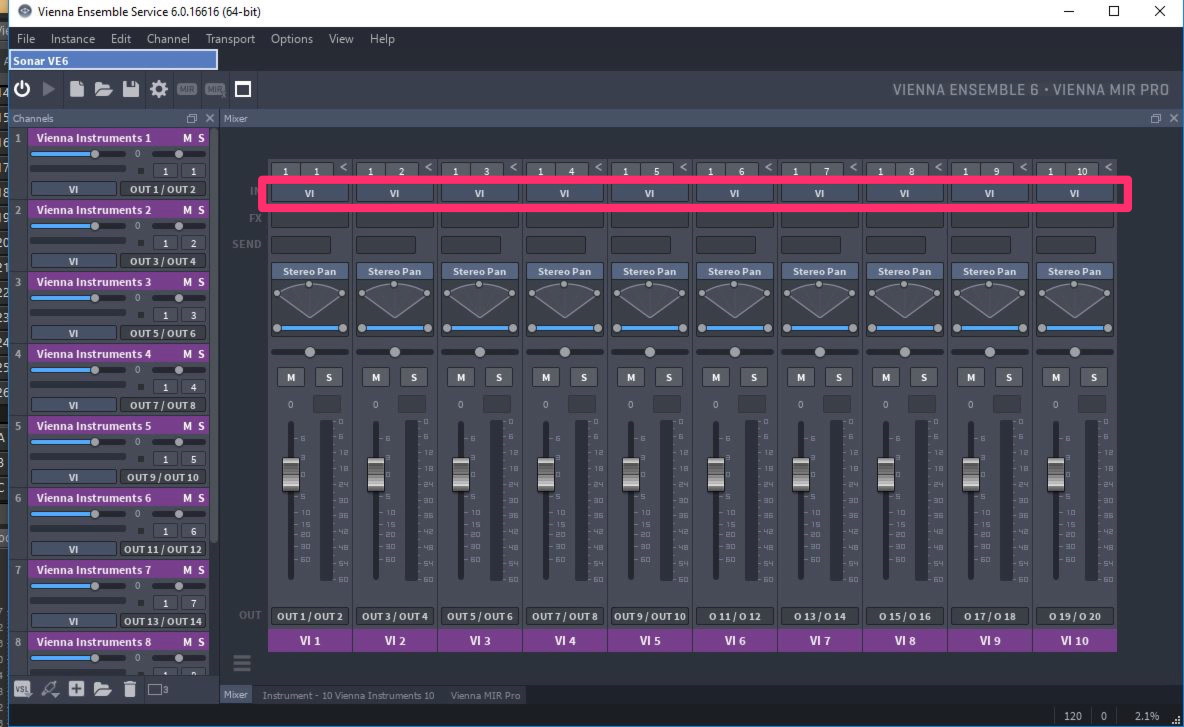
Task: Collapse the VI 1 strip input arrow
Action: pyautogui.click(x=343, y=167)
